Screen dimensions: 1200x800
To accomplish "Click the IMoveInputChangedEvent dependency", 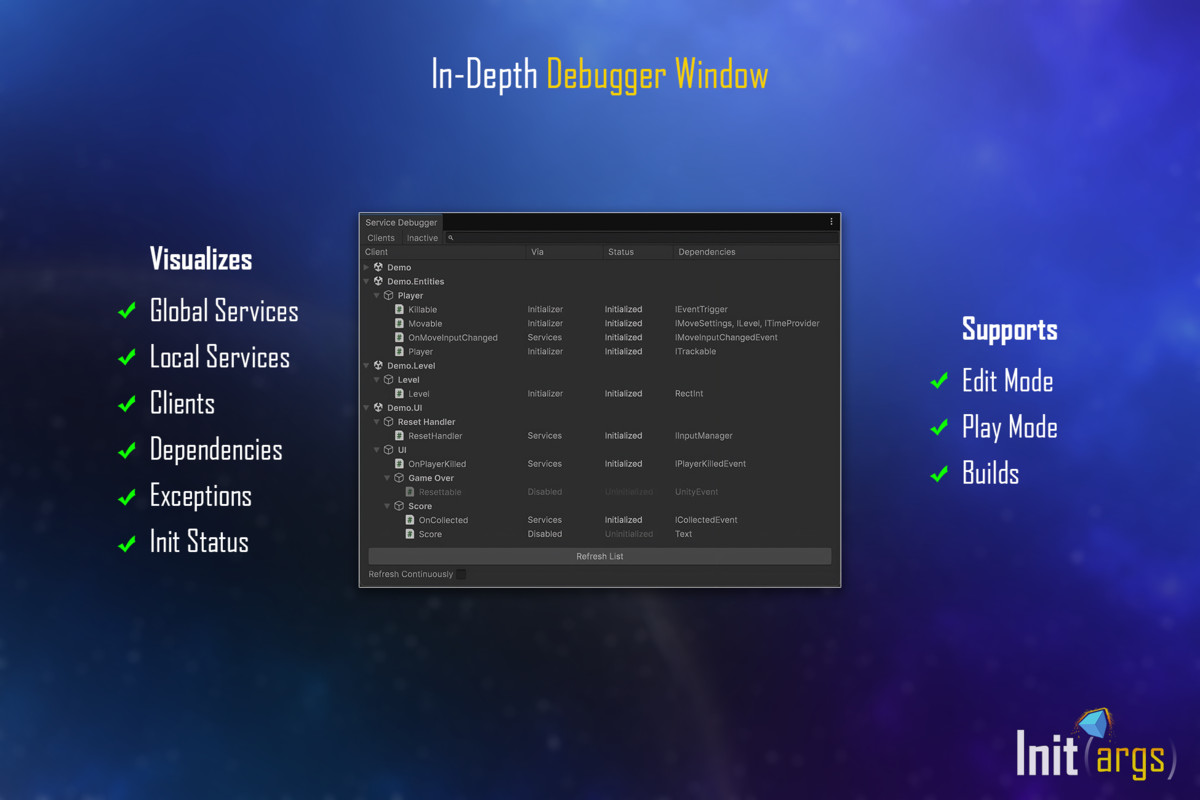I will [726, 337].
